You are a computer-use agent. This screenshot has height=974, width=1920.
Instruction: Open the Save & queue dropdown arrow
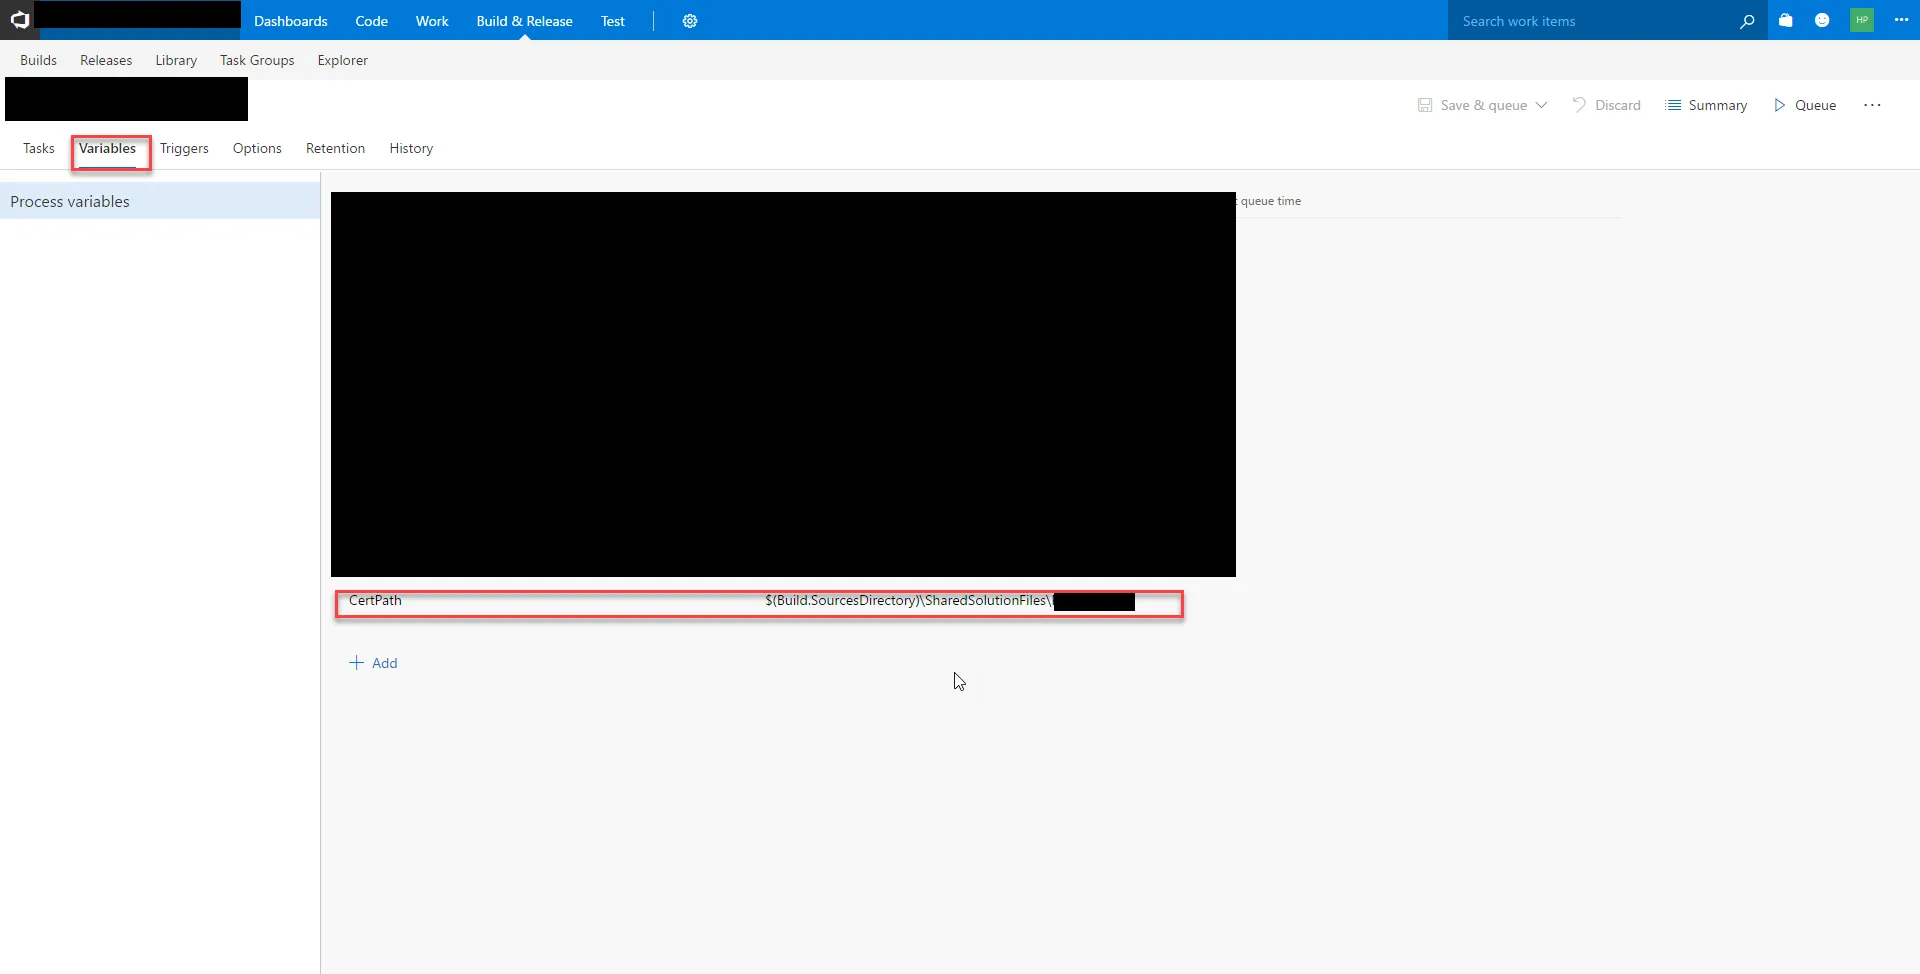(x=1541, y=105)
